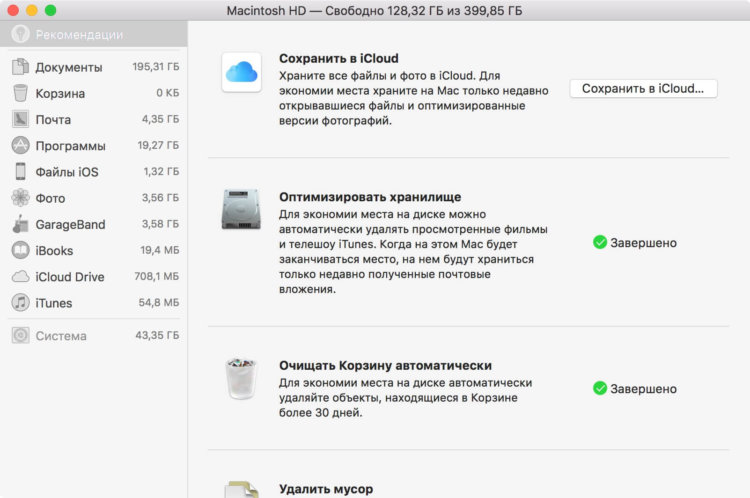This screenshot has height=498, width=750.
Task: Click green checkmark next to Оптимизировать хранилище
Action: pyautogui.click(x=600, y=243)
